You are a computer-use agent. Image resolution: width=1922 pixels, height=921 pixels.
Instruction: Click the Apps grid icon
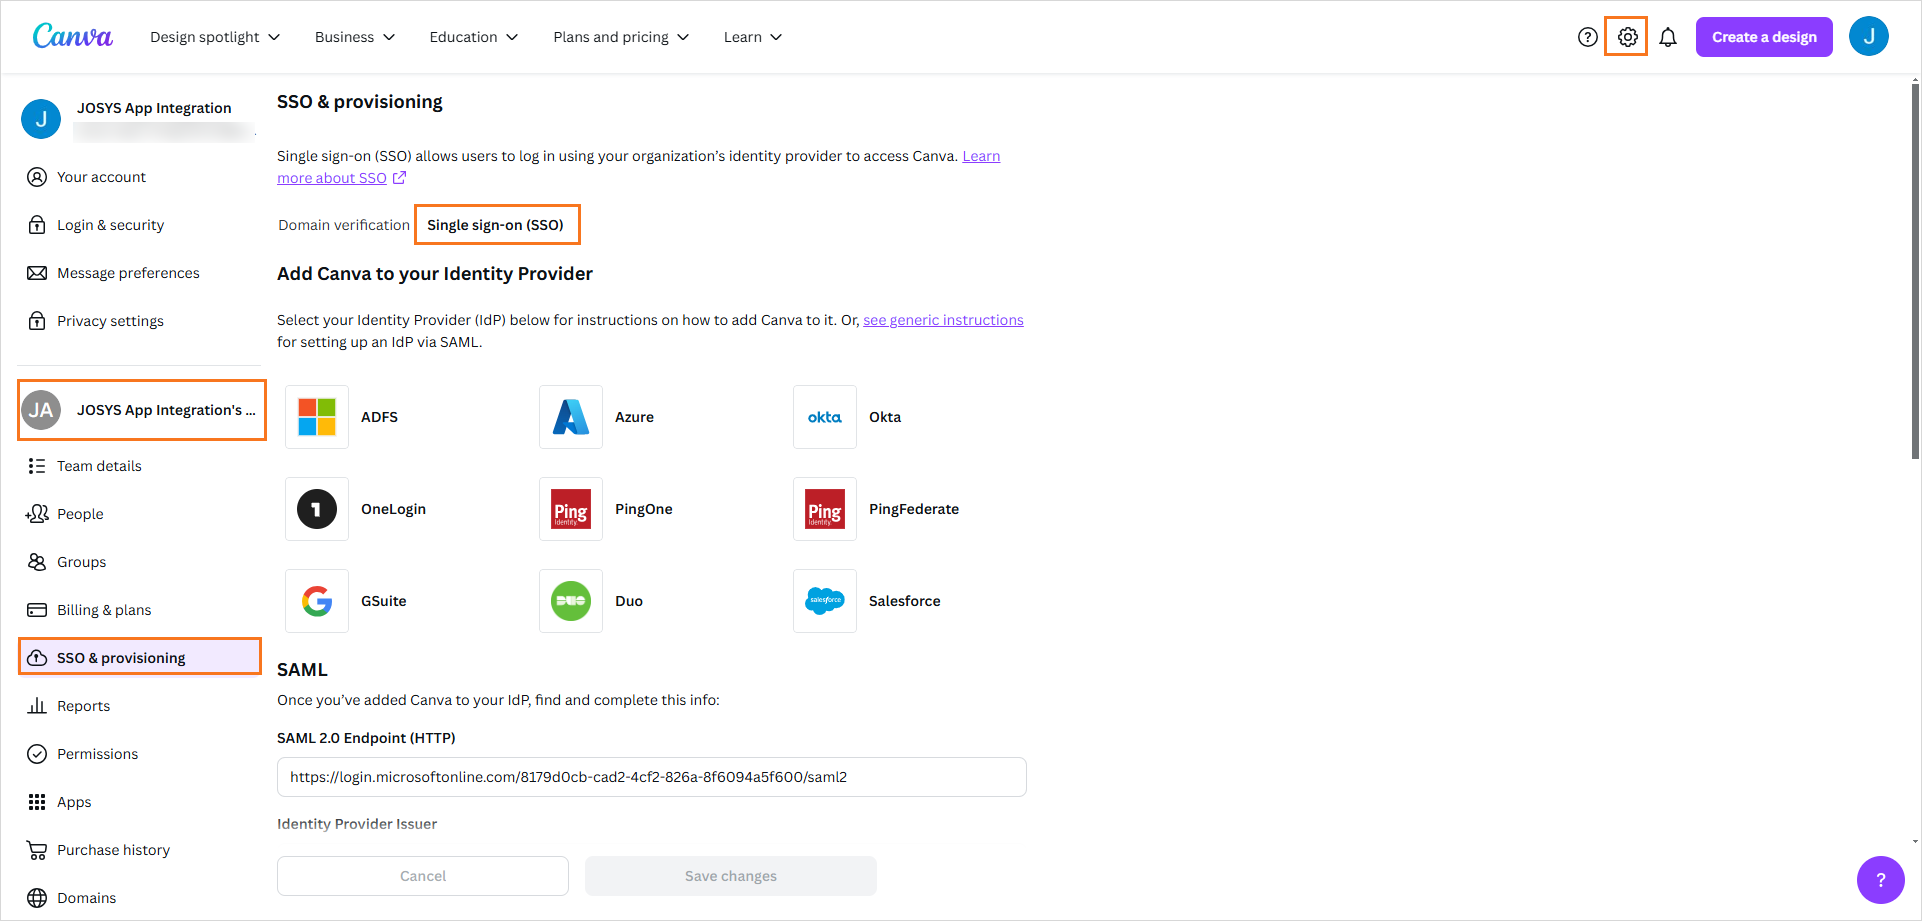click(x=37, y=802)
